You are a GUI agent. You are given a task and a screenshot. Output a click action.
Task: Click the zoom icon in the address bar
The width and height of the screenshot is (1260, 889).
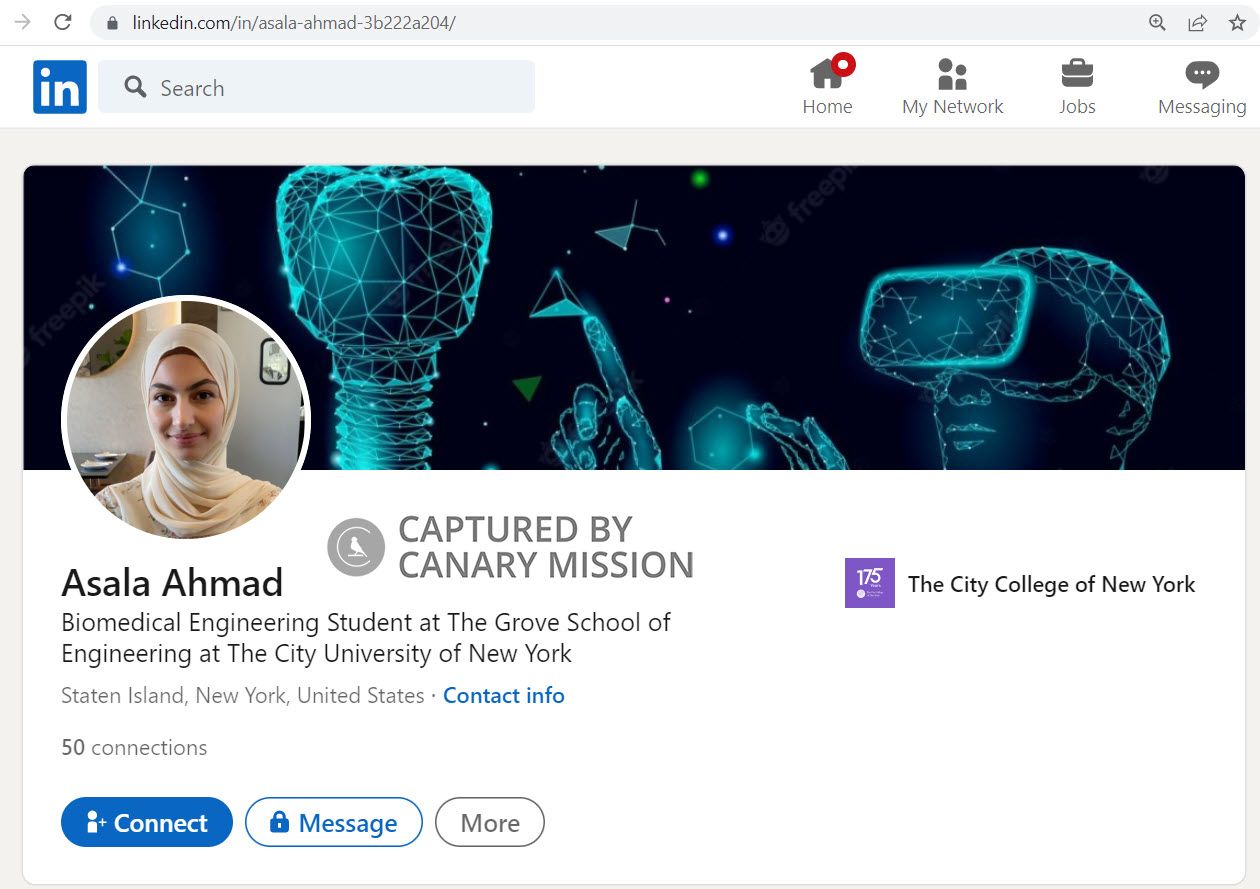(1157, 21)
